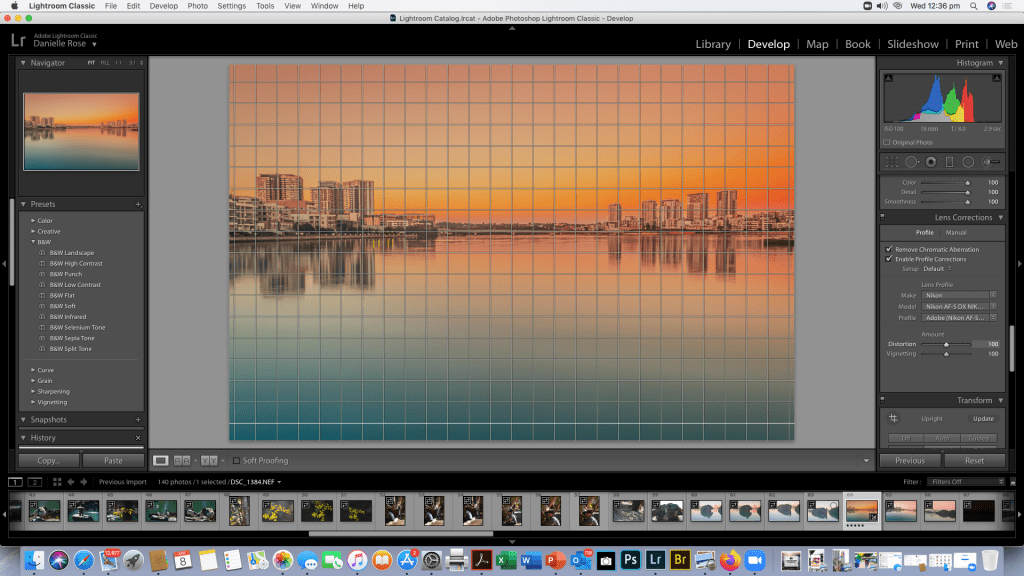Select the Spot Removal tool icon
Image resolution: width=1024 pixels, height=576 pixels.
(x=911, y=161)
